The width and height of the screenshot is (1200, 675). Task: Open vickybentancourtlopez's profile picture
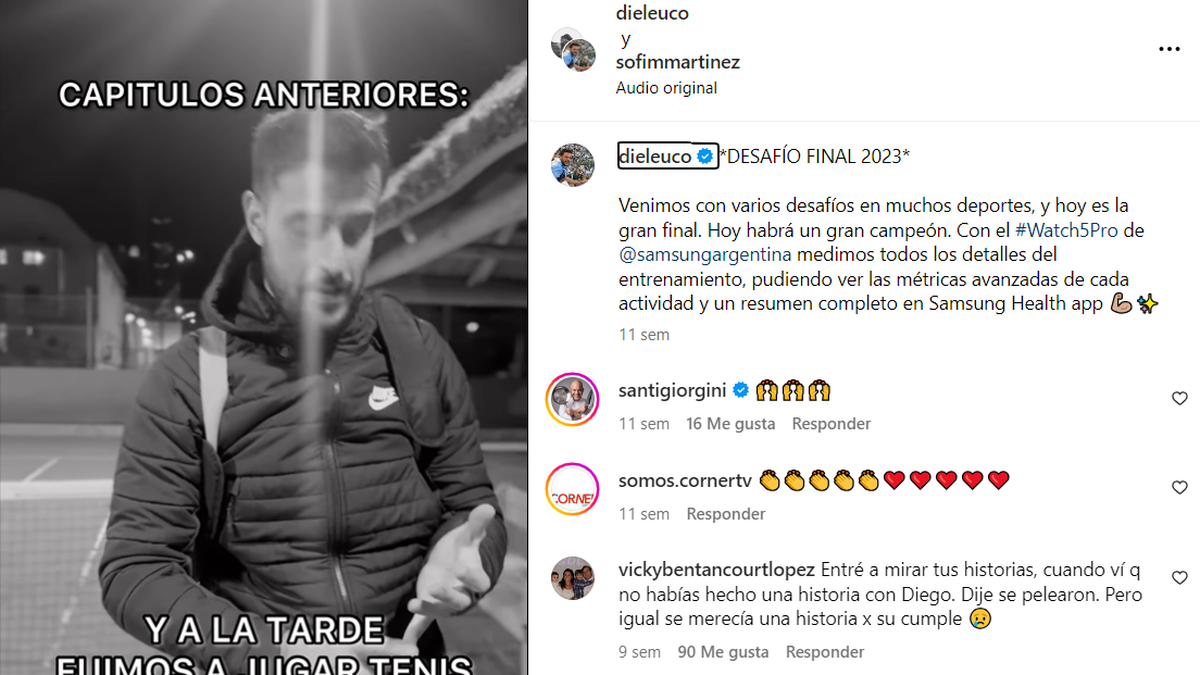(x=573, y=578)
